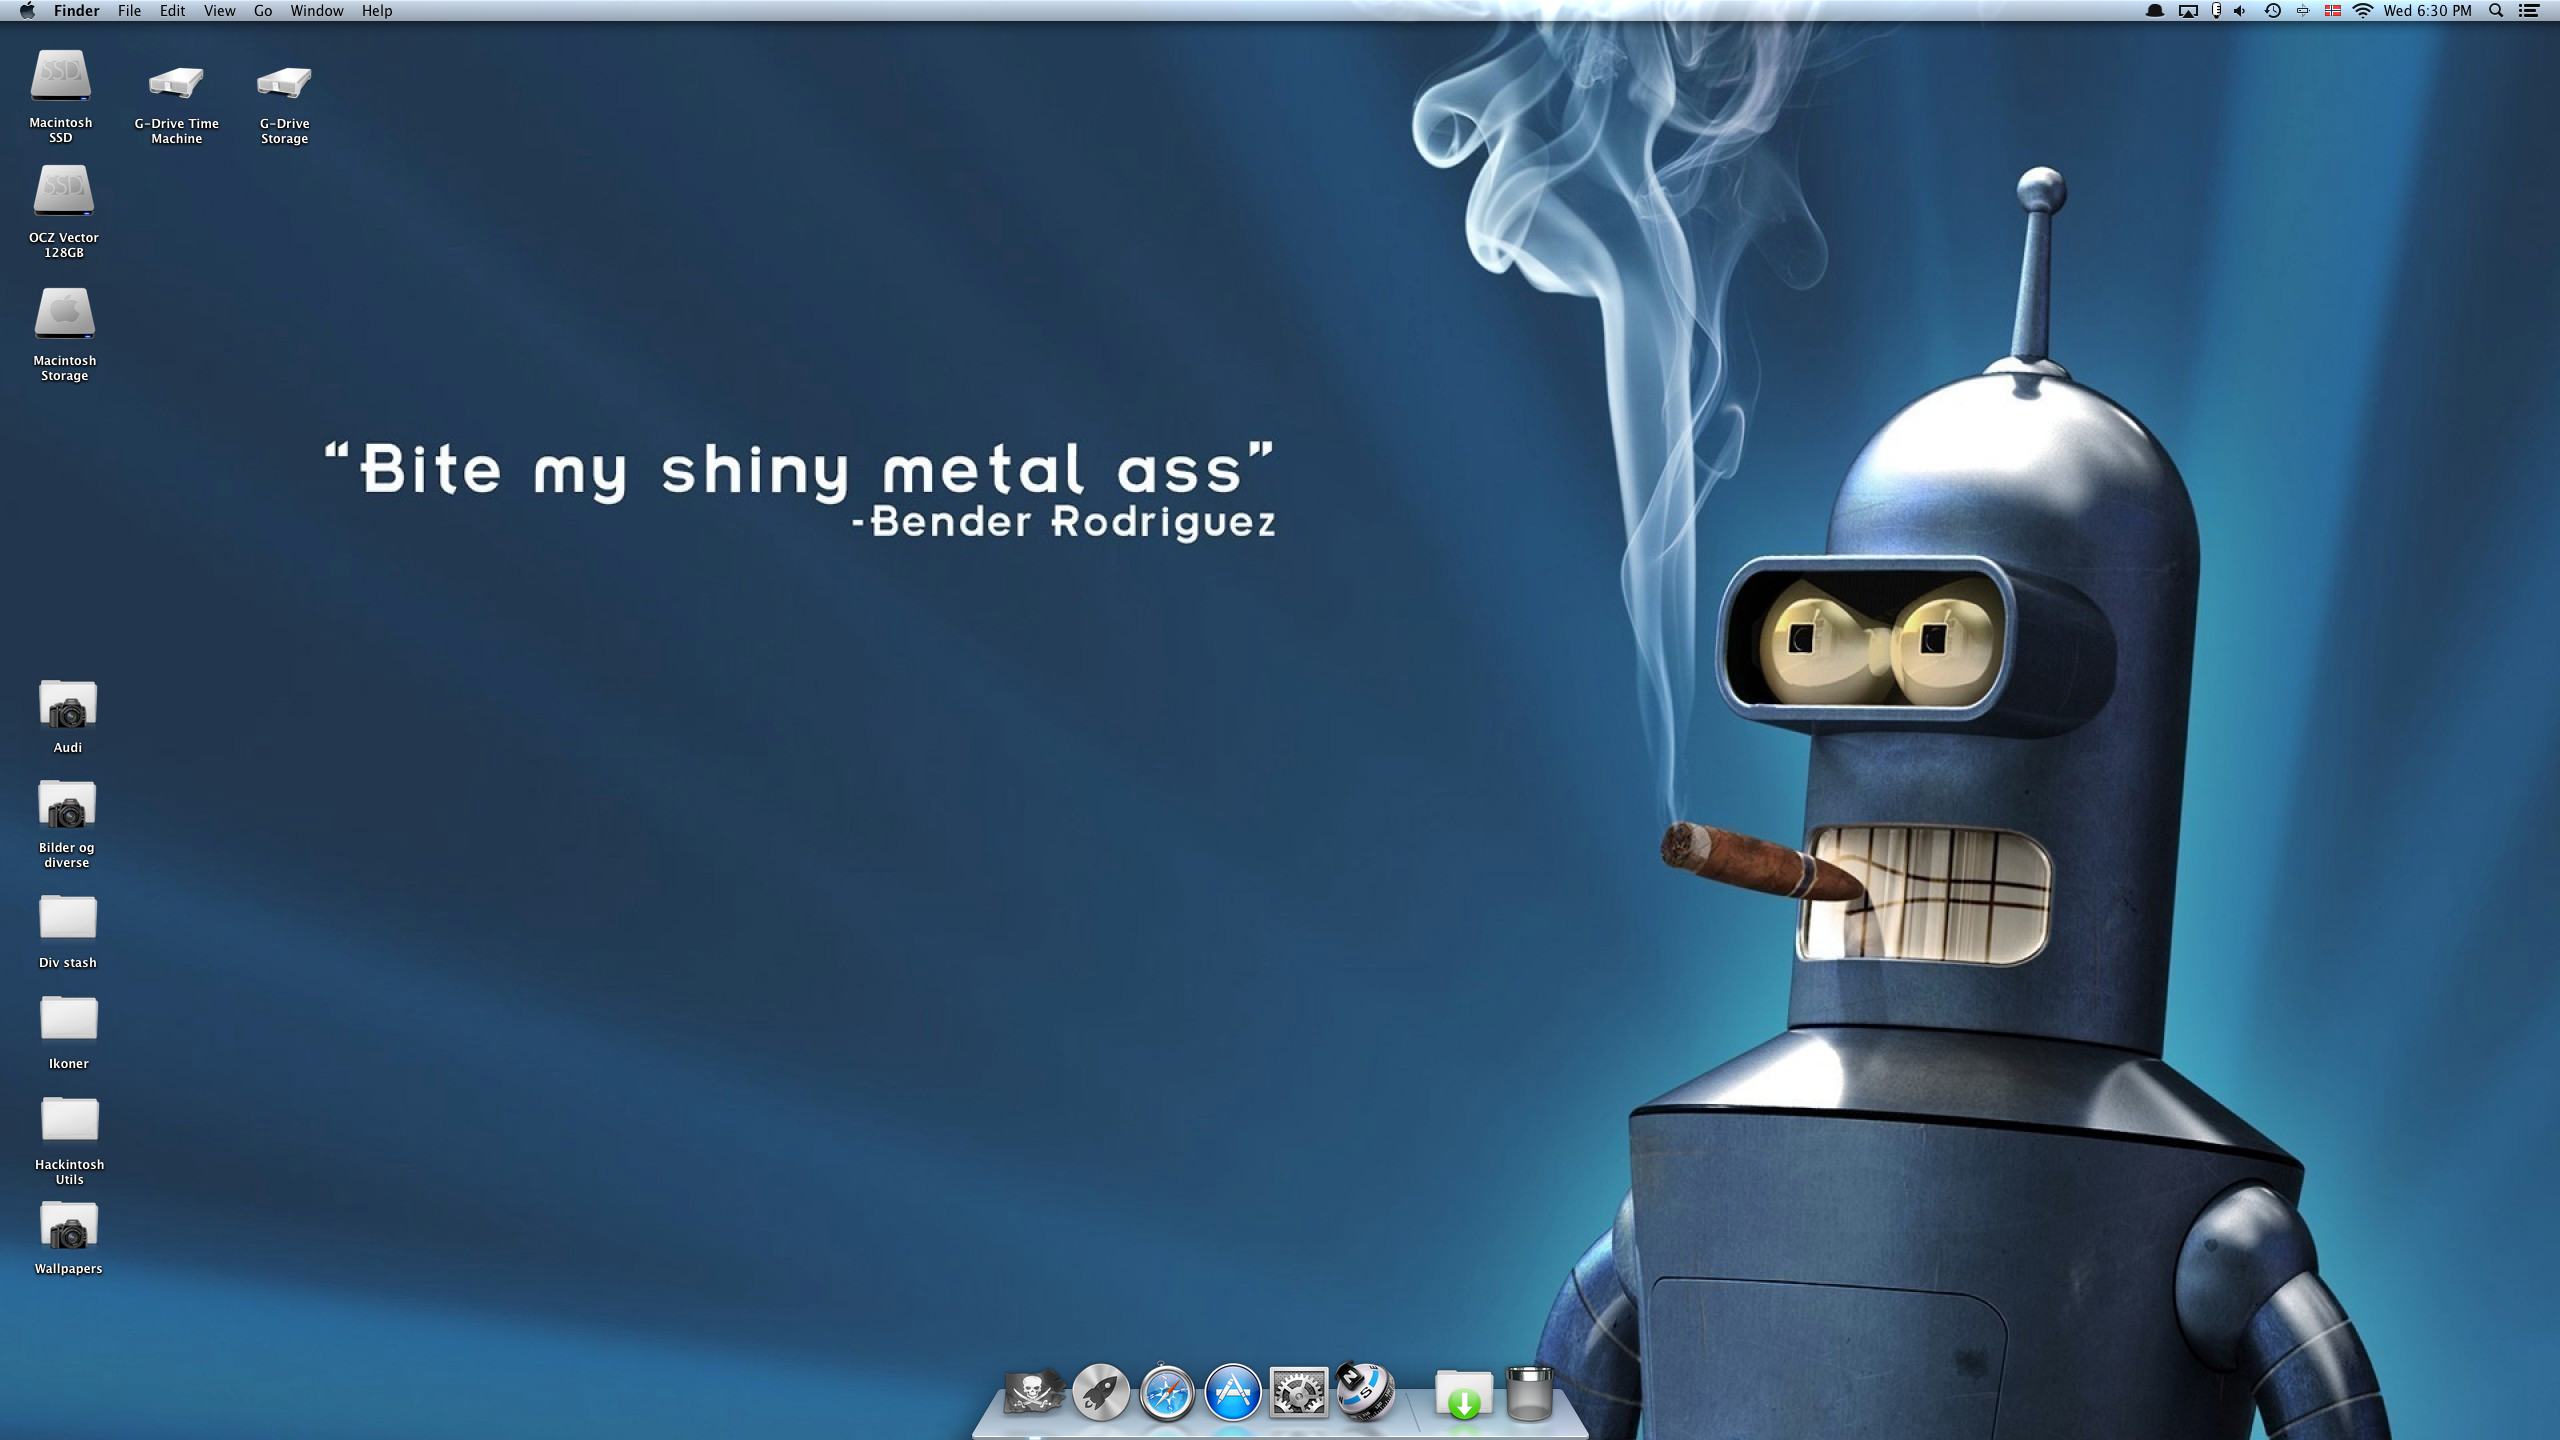Select the Div stash folder
The height and width of the screenshot is (1440, 2560).
click(68, 918)
